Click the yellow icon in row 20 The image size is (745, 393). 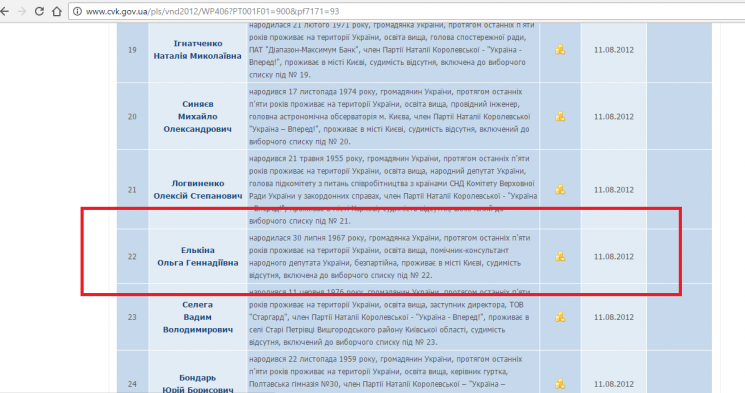[560, 116]
